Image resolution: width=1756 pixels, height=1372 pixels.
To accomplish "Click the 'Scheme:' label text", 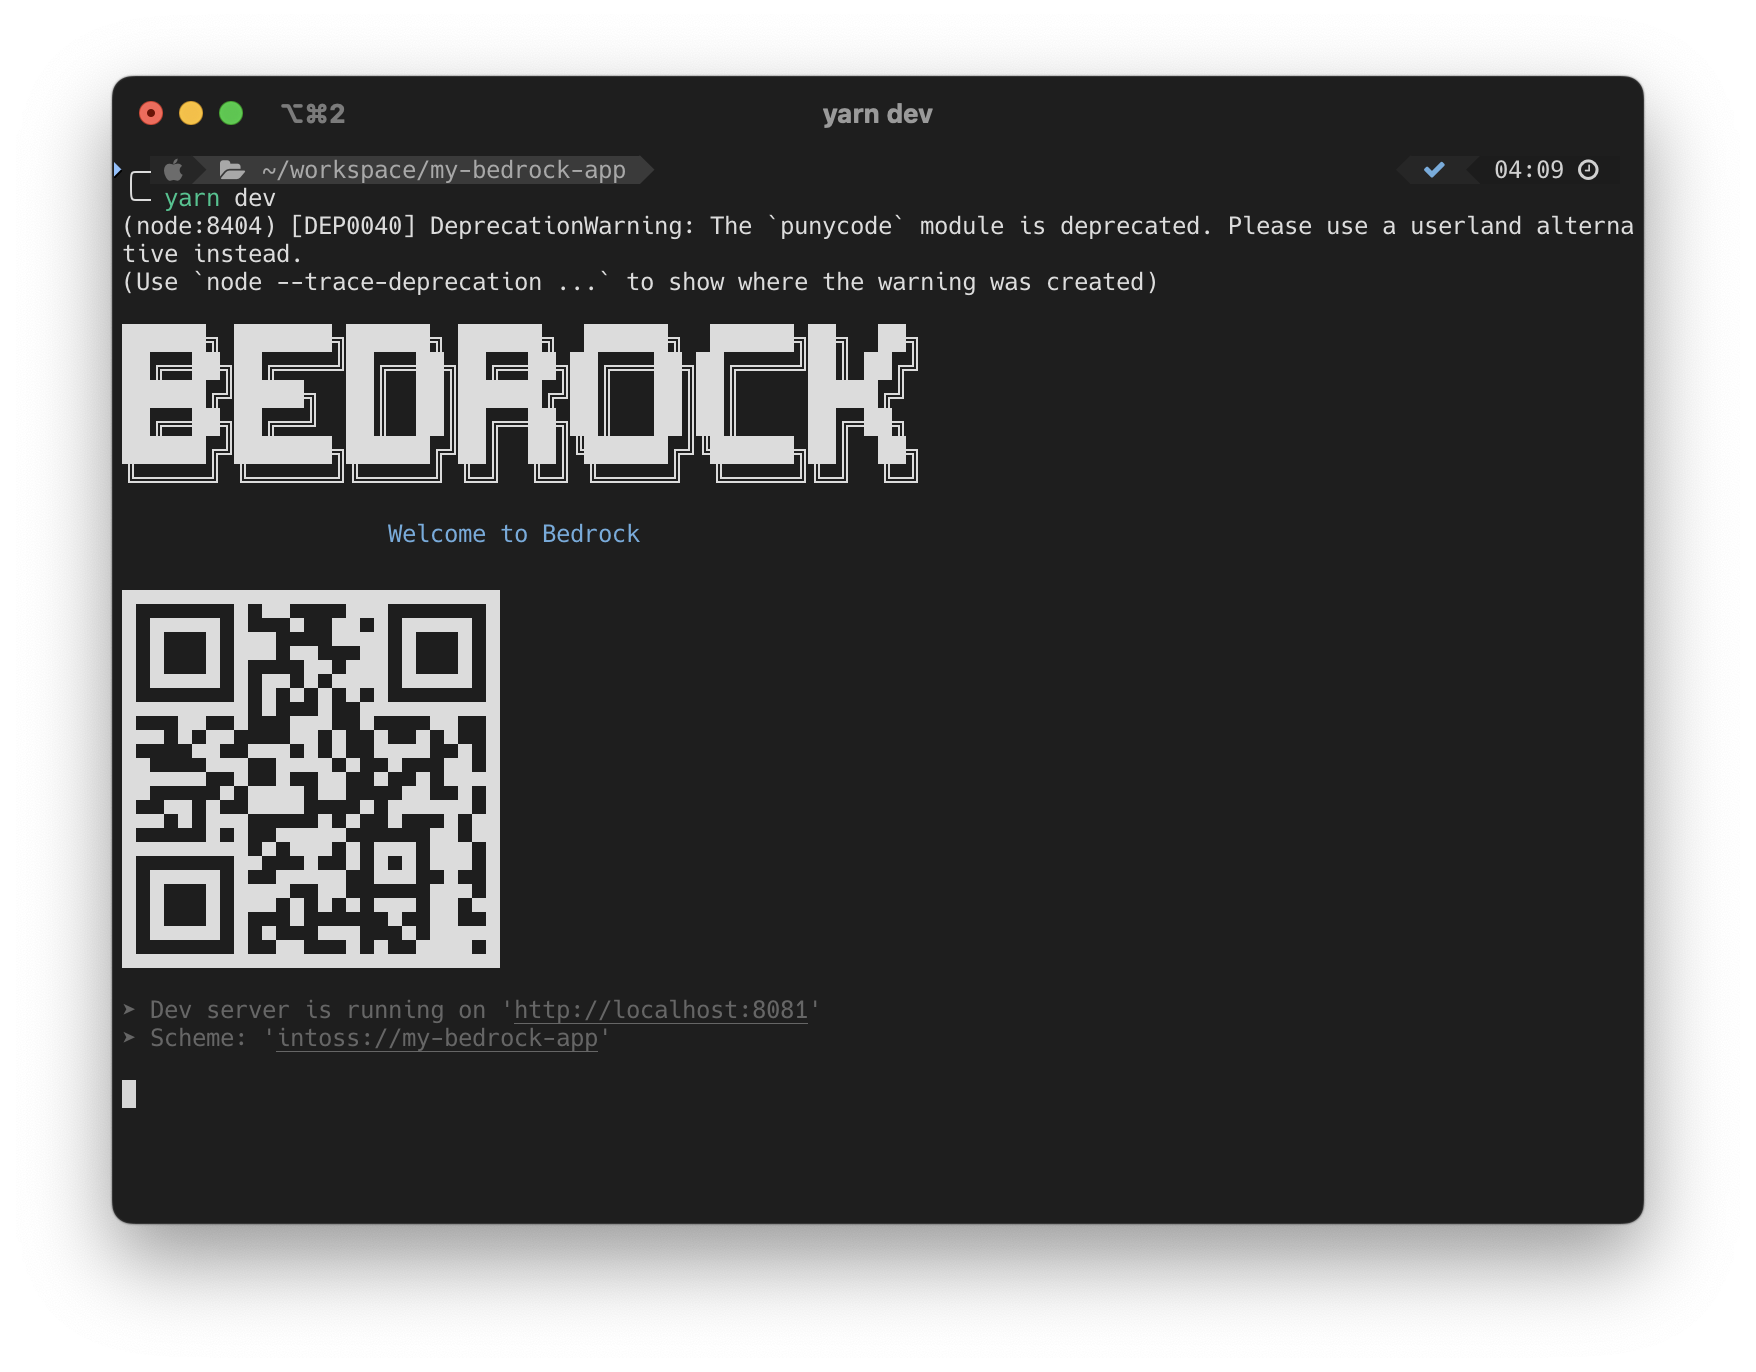I will pyautogui.click(x=198, y=1038).
